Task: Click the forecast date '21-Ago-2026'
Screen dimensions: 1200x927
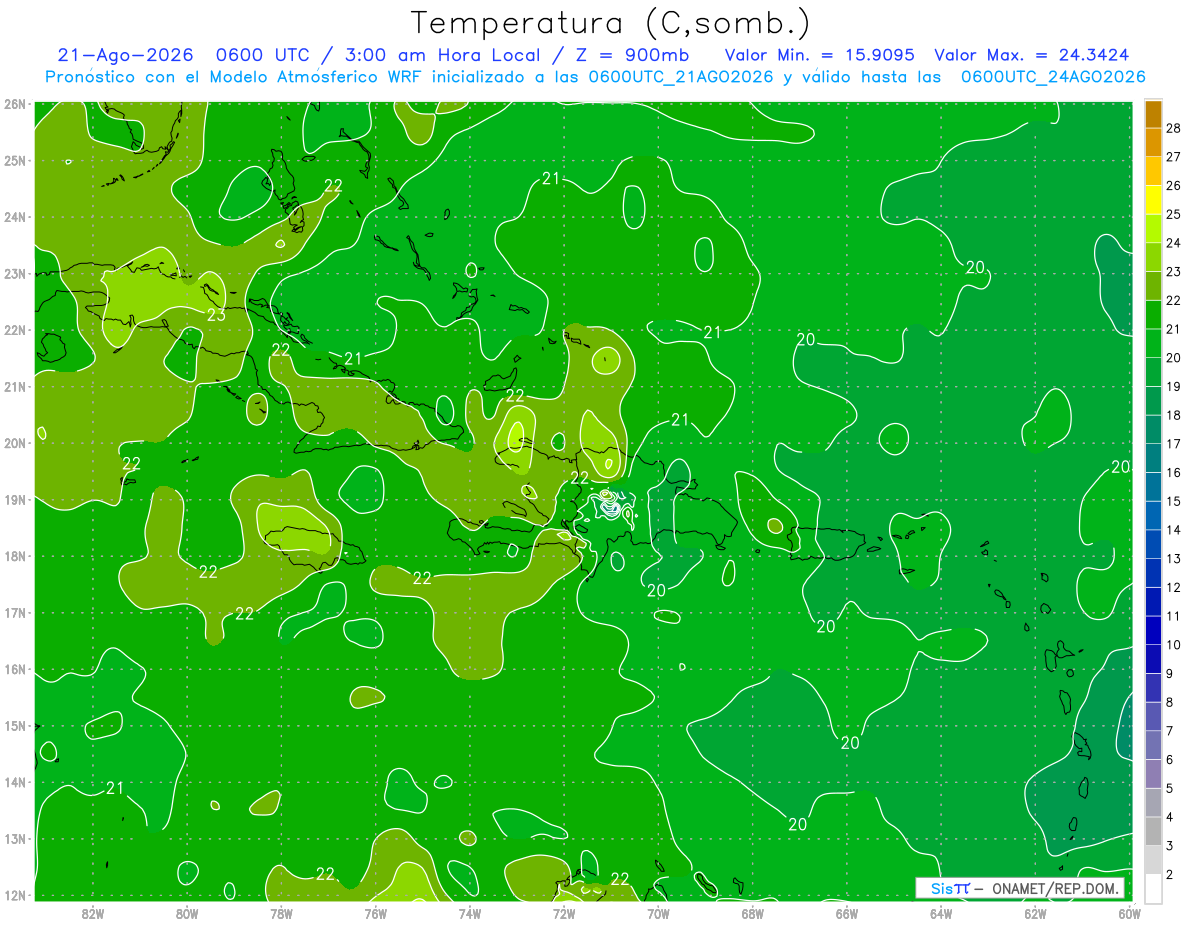Action: coord(123,55)
